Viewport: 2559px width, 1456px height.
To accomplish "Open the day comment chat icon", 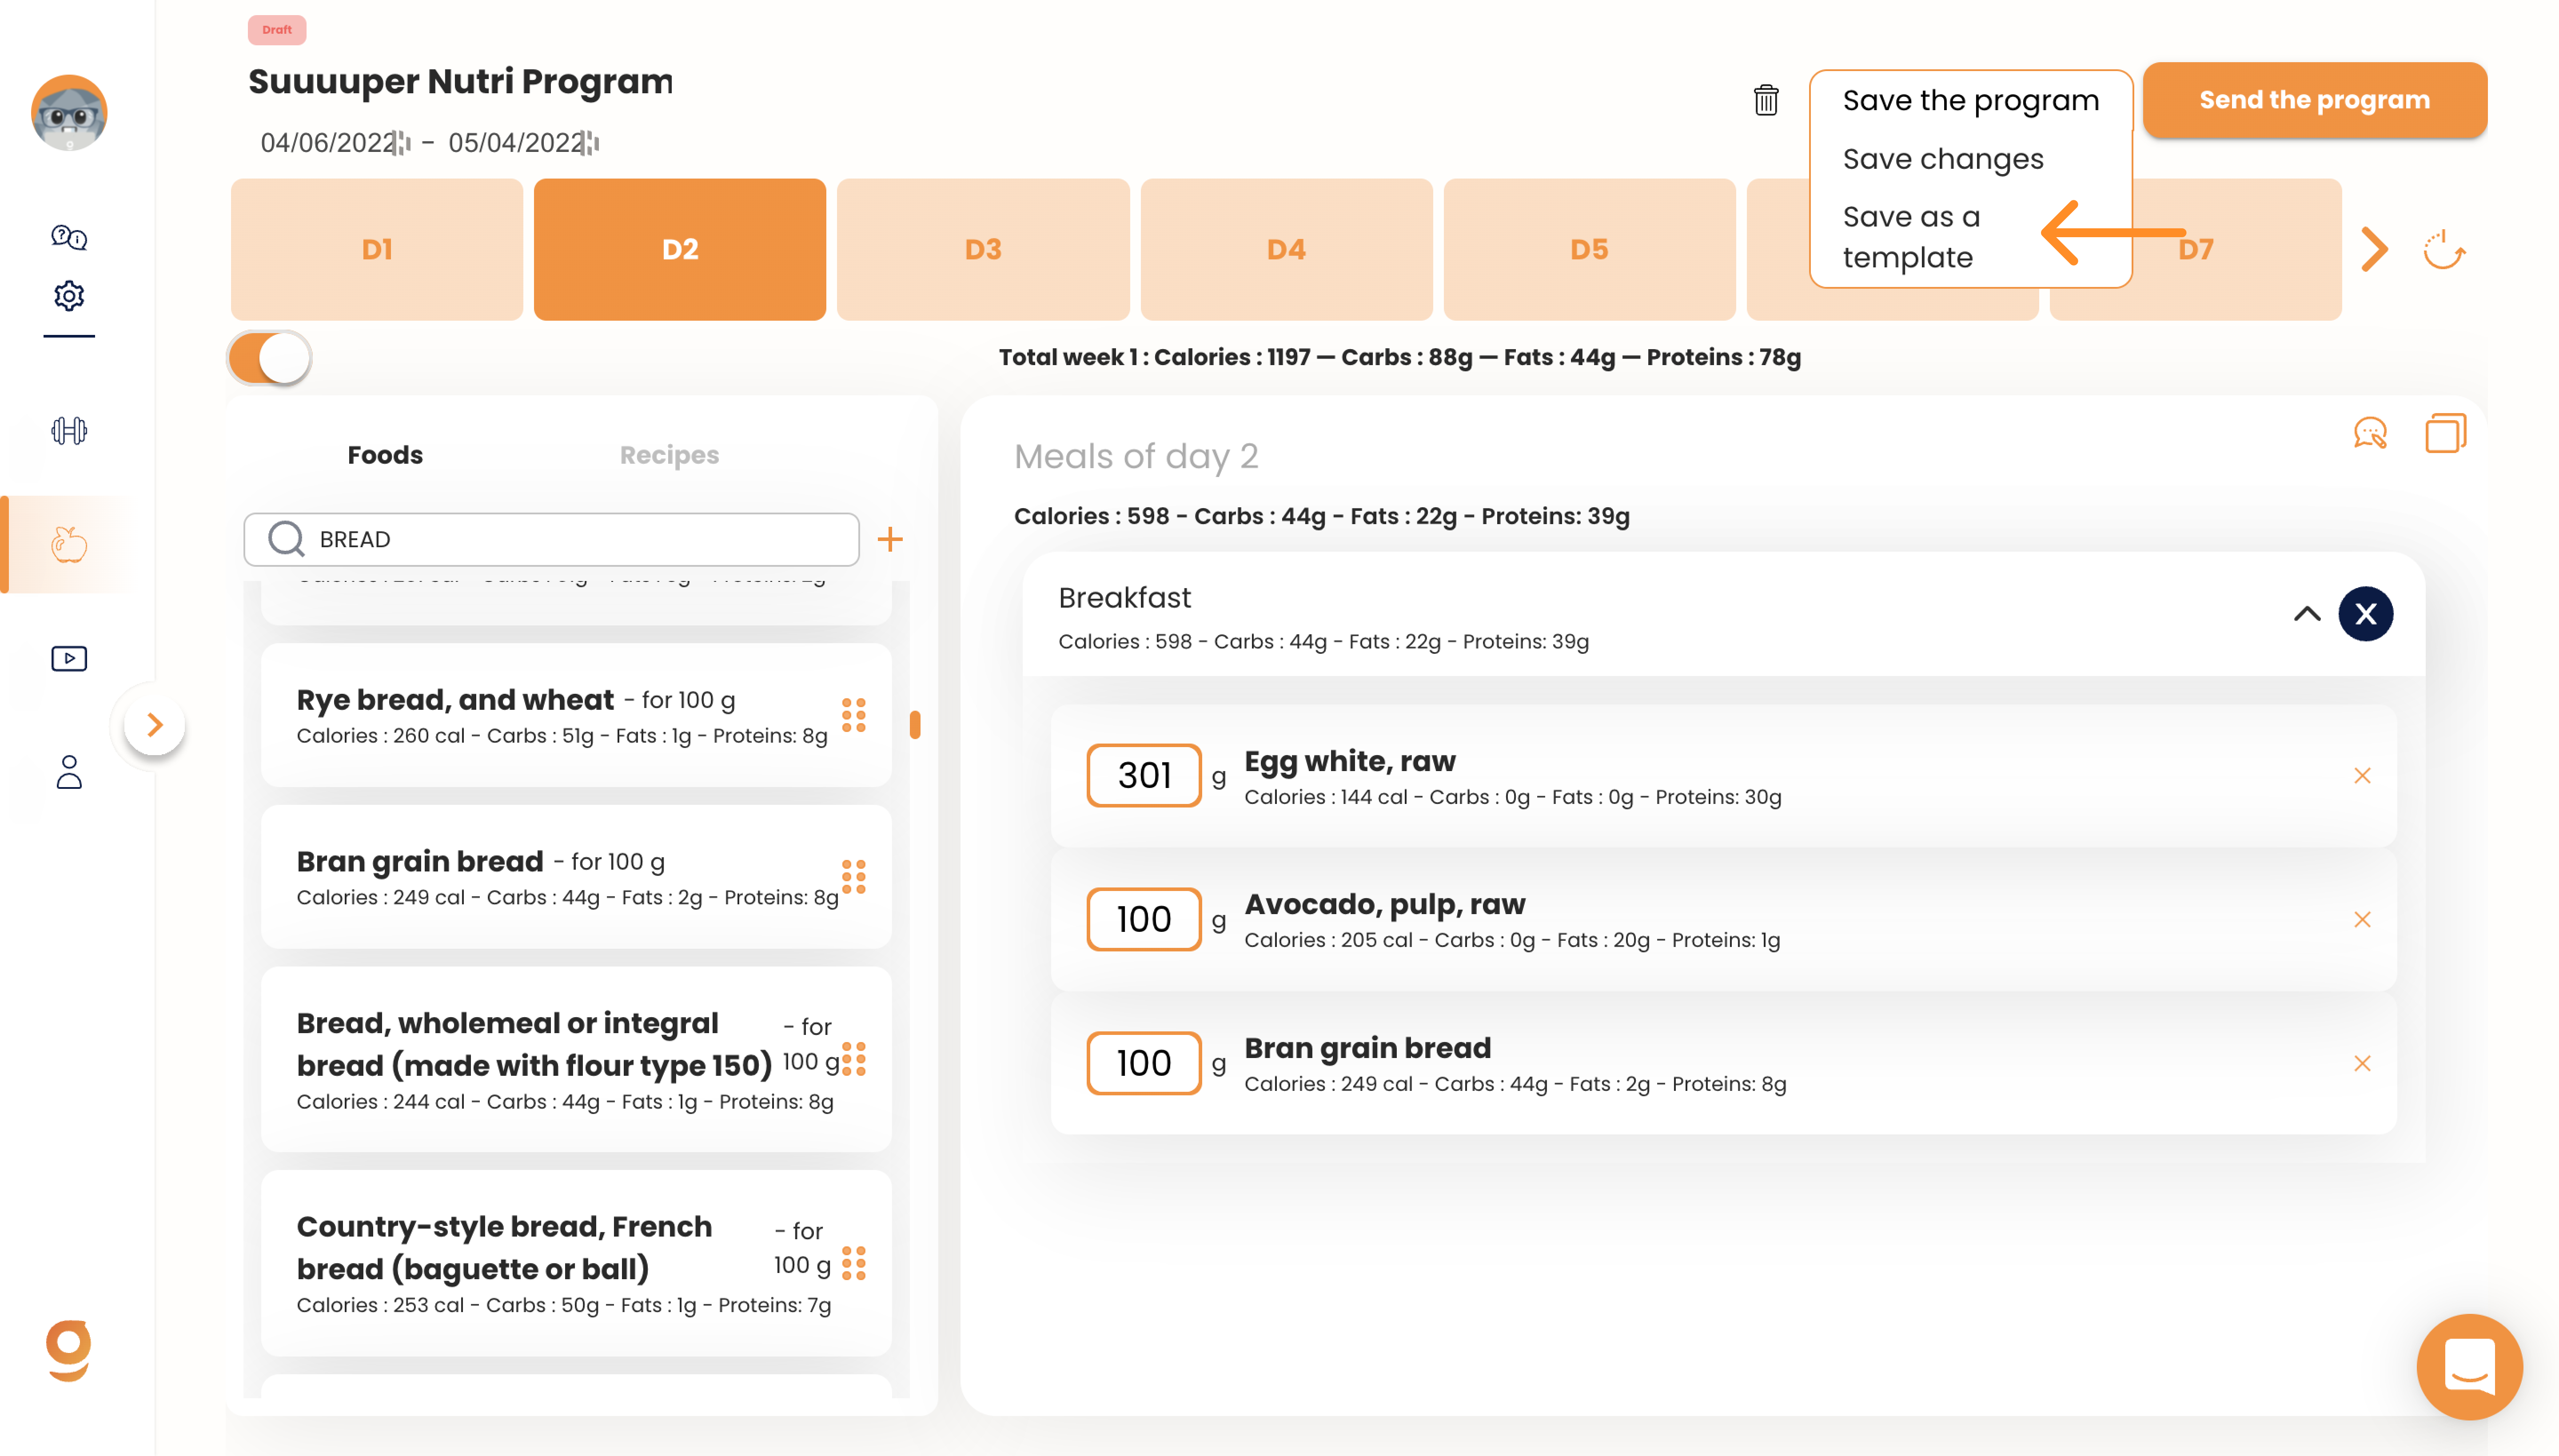I will click(x=2370, y=433).
